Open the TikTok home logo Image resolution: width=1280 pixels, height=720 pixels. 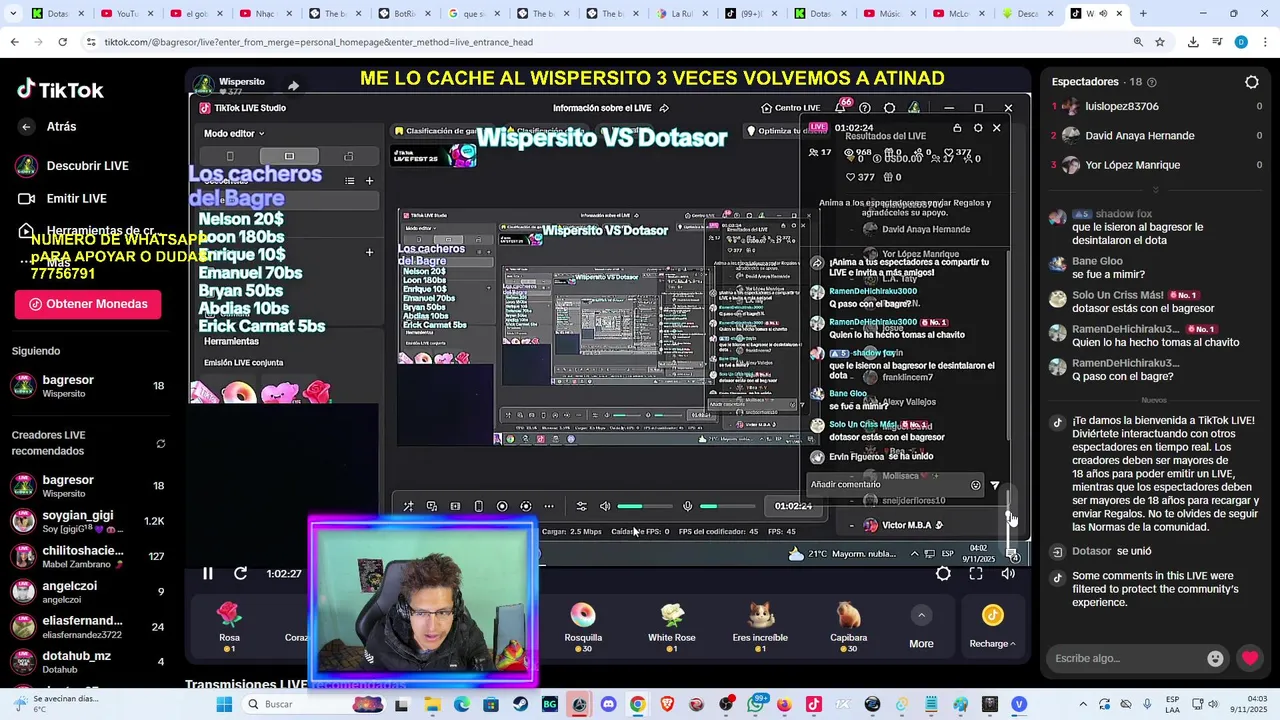pos(61,90)
